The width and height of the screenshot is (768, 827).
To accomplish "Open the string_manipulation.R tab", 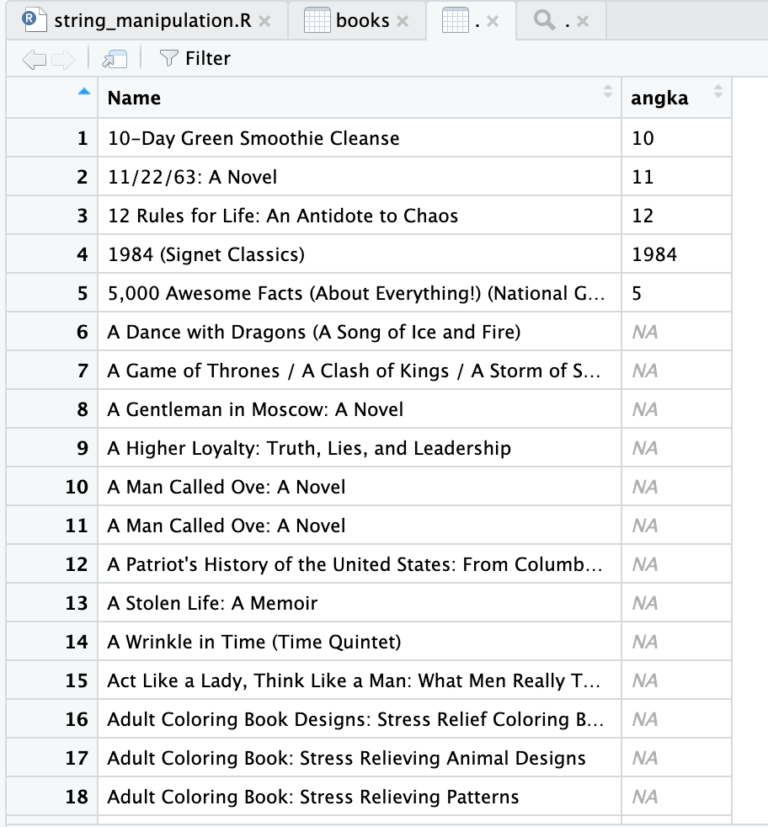I will [152, 20].
